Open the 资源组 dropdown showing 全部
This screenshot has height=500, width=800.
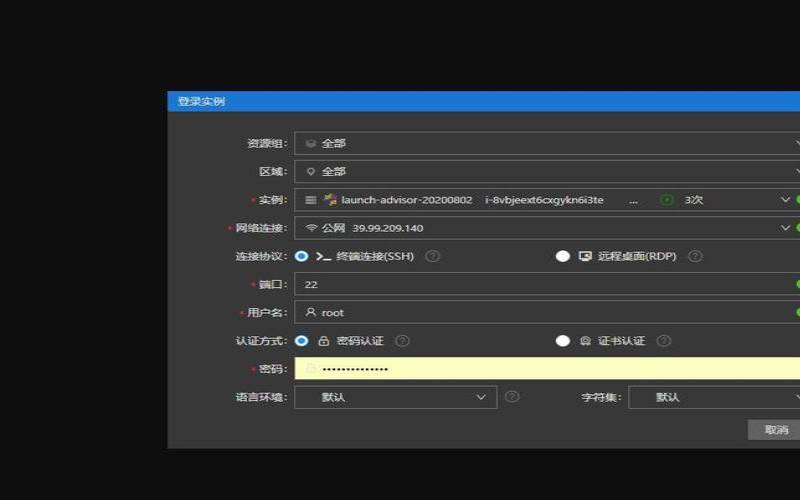547,143
